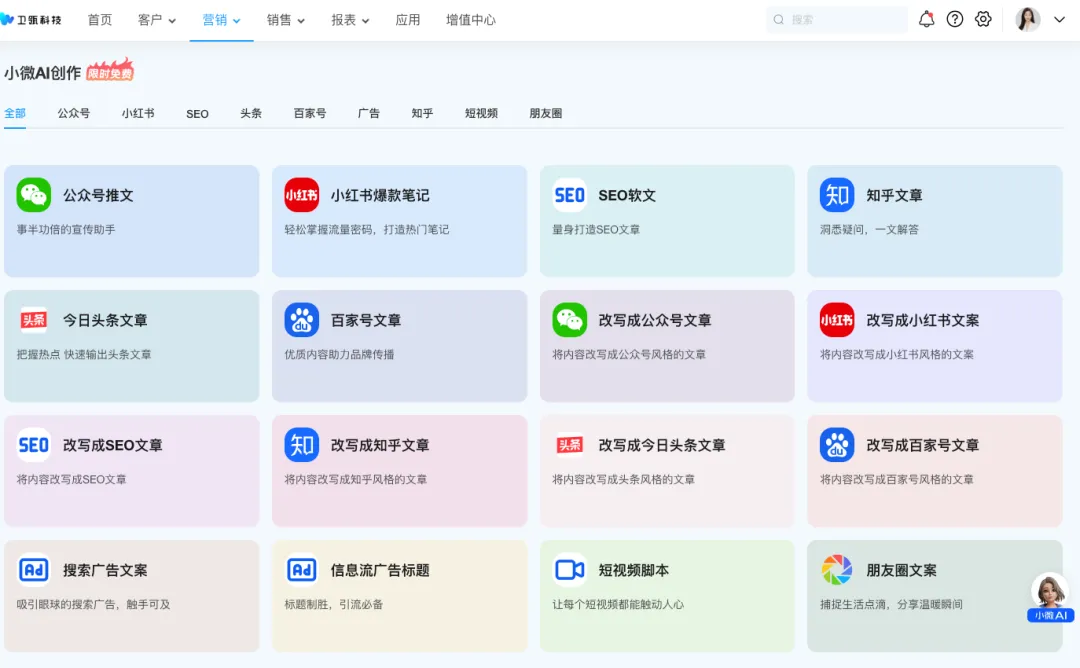Click the notification bell icon
Screen dimensions: 1080x668
[x=926, y=19]
